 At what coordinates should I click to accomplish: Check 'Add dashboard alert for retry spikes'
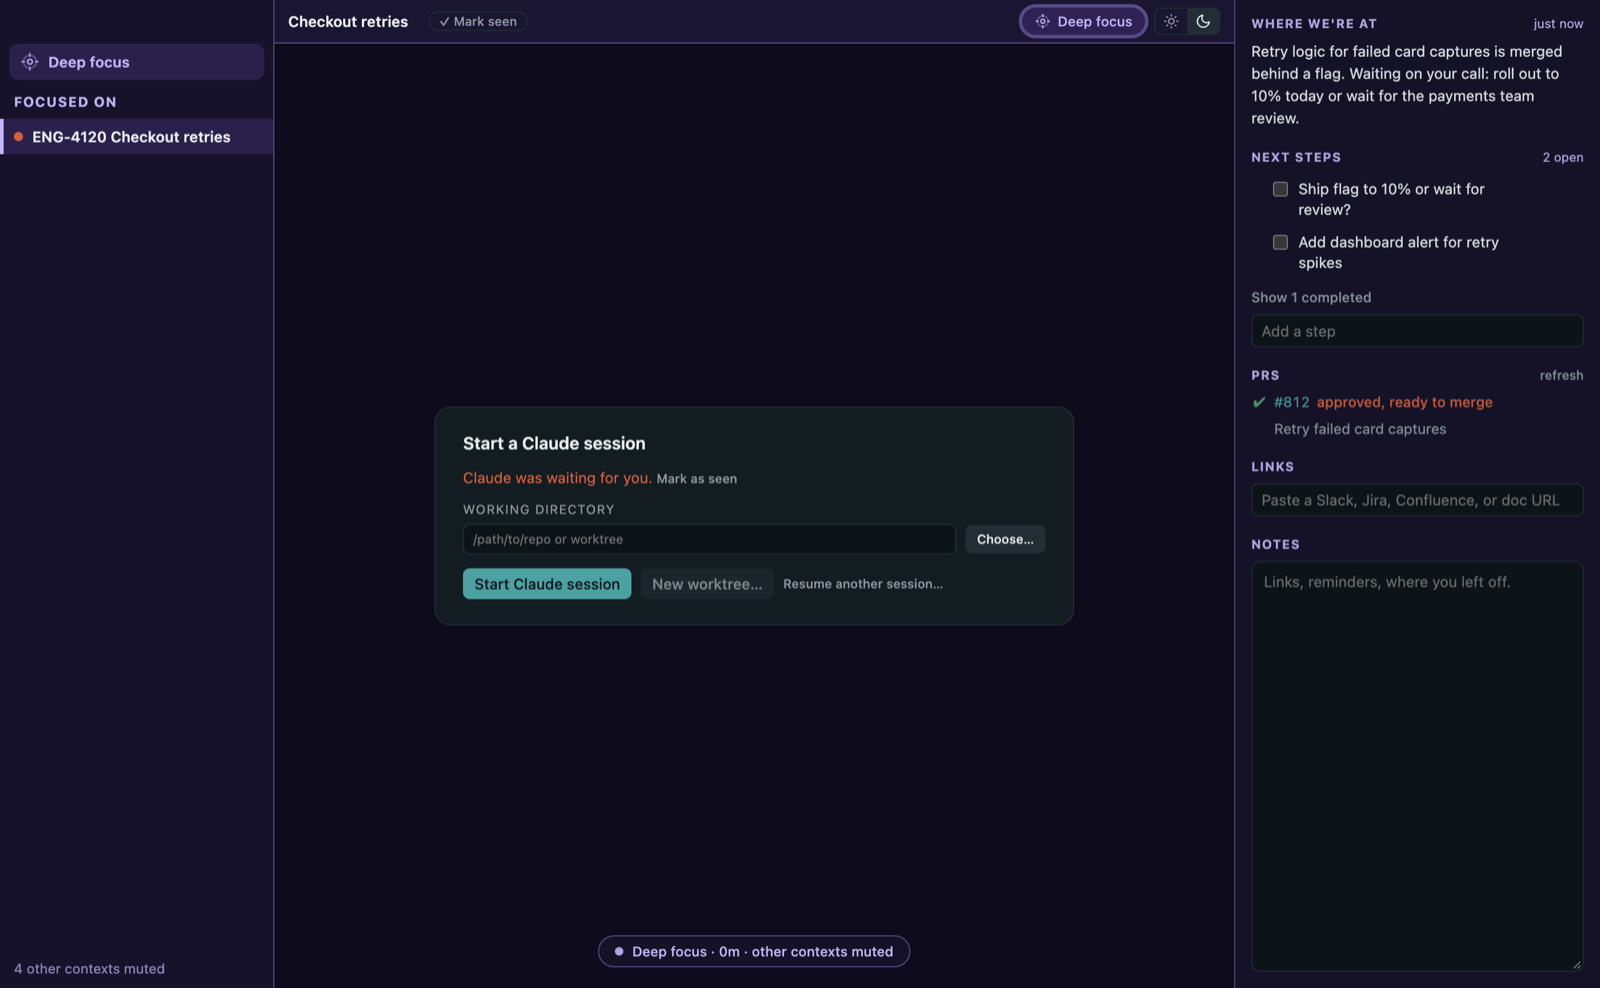1280,242
